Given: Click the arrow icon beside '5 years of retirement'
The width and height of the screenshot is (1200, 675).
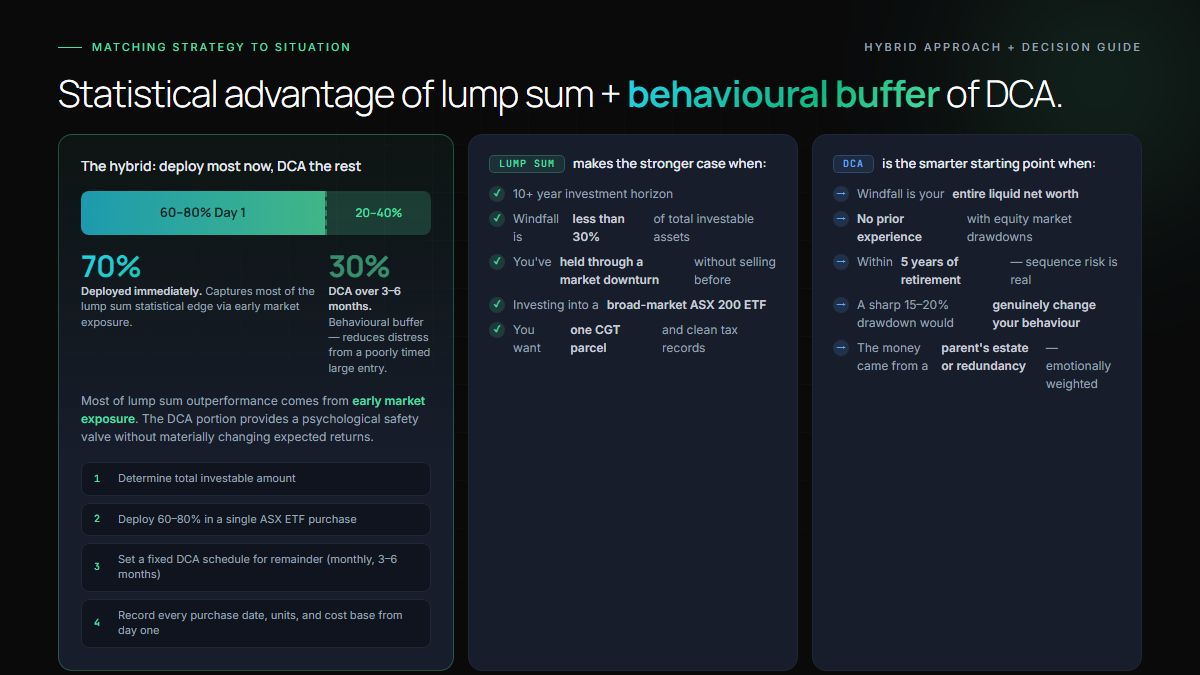Looking at the screenshot, I should tap(841, 262).
